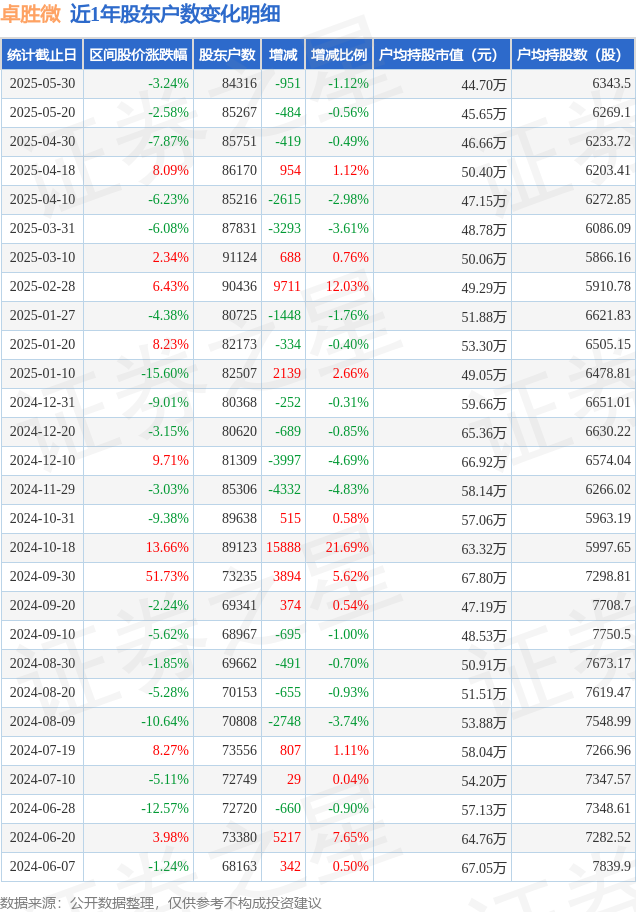Click the 统计截止日 column header
The width and height of the screenshot is (636, 912).
pos(42,54)
